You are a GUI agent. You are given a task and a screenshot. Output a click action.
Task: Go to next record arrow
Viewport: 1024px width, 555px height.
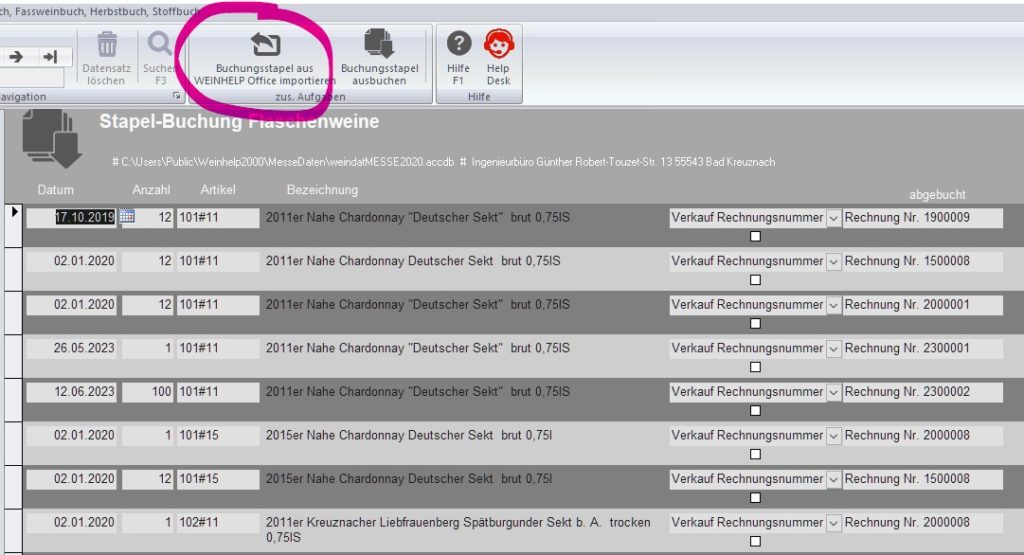[16, 57]
